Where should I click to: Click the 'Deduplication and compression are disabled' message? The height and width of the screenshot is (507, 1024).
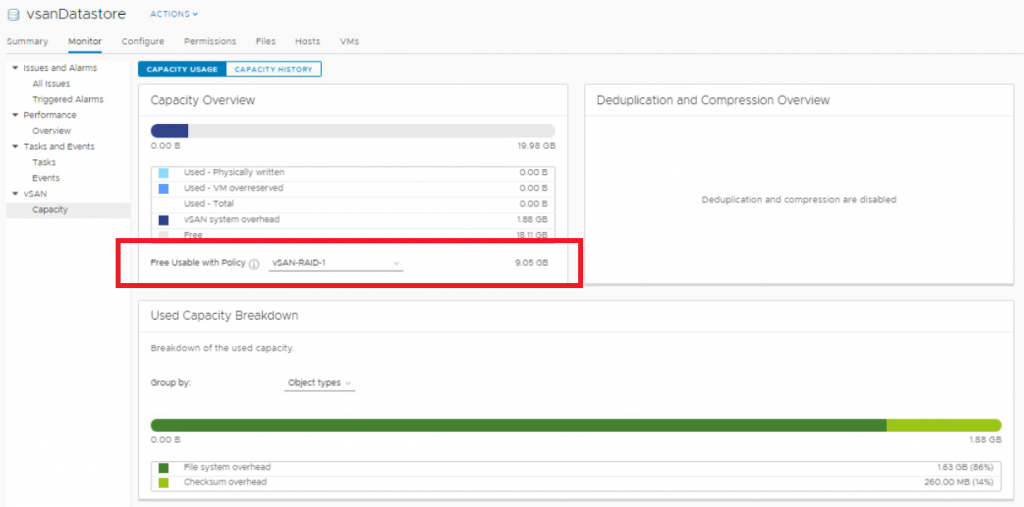click(799, 199)
